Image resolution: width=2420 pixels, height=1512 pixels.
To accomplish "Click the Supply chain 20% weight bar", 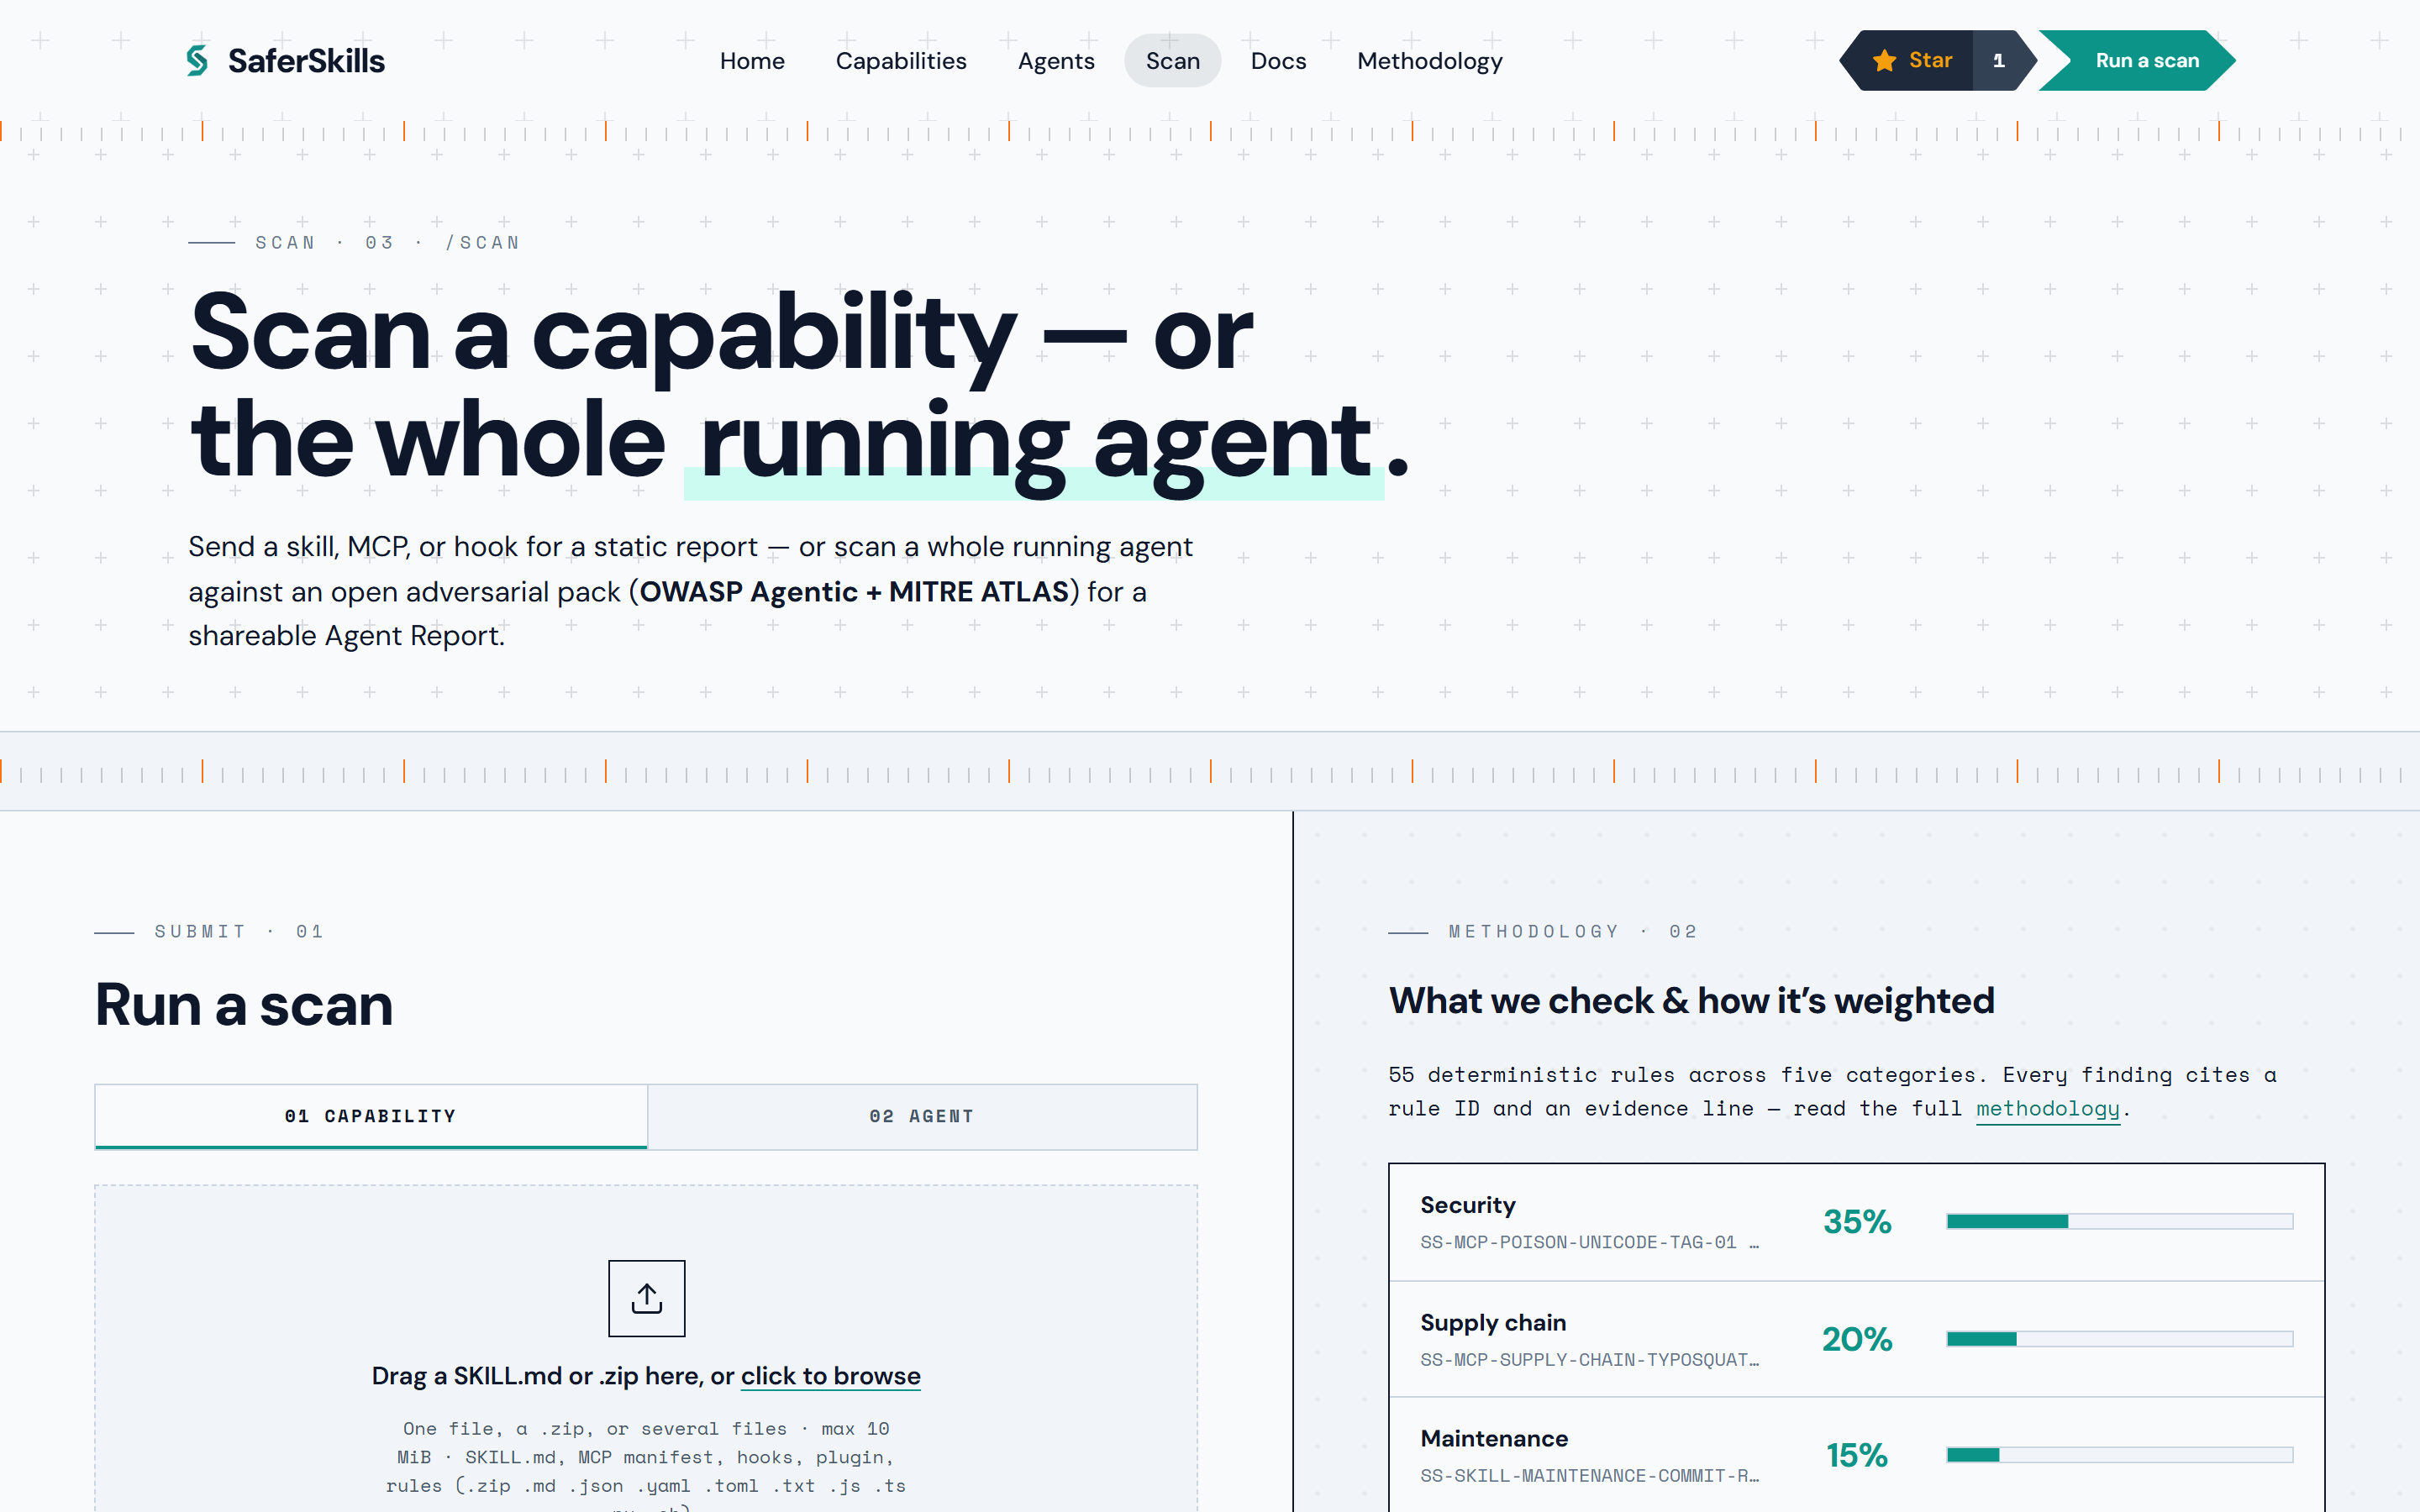I will point(2119,1339).
